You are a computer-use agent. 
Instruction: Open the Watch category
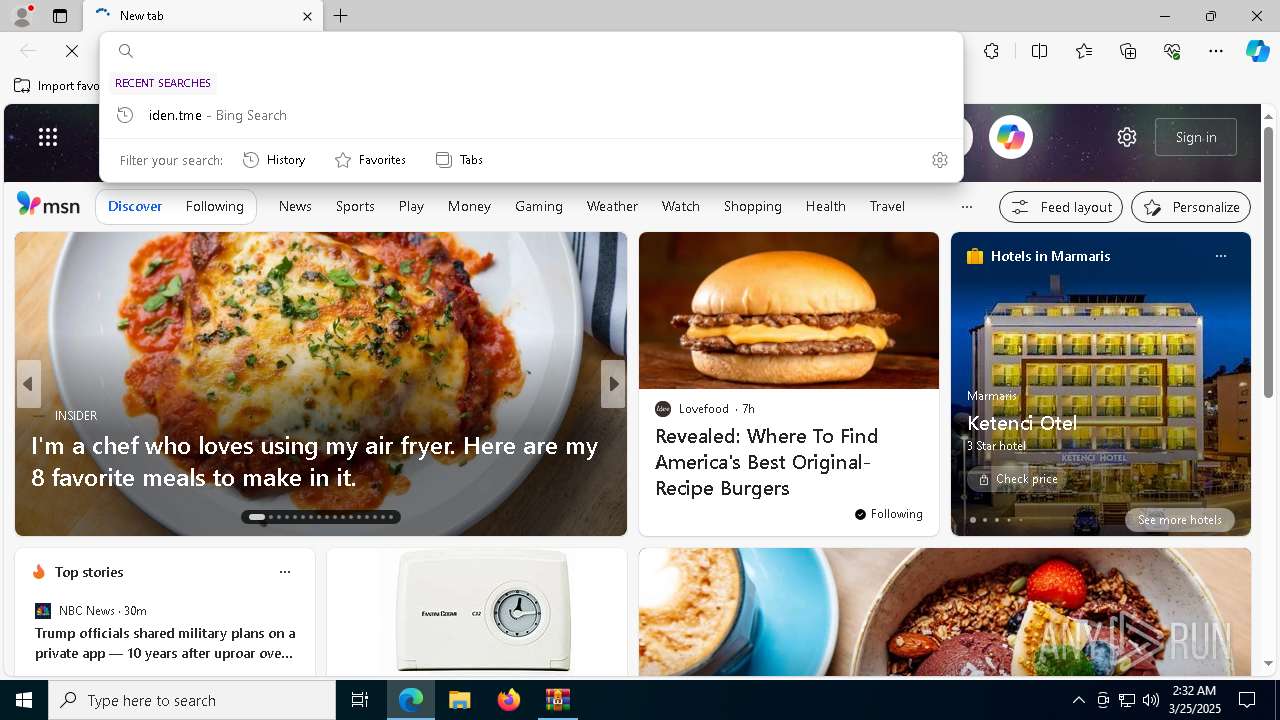[680, 206]
